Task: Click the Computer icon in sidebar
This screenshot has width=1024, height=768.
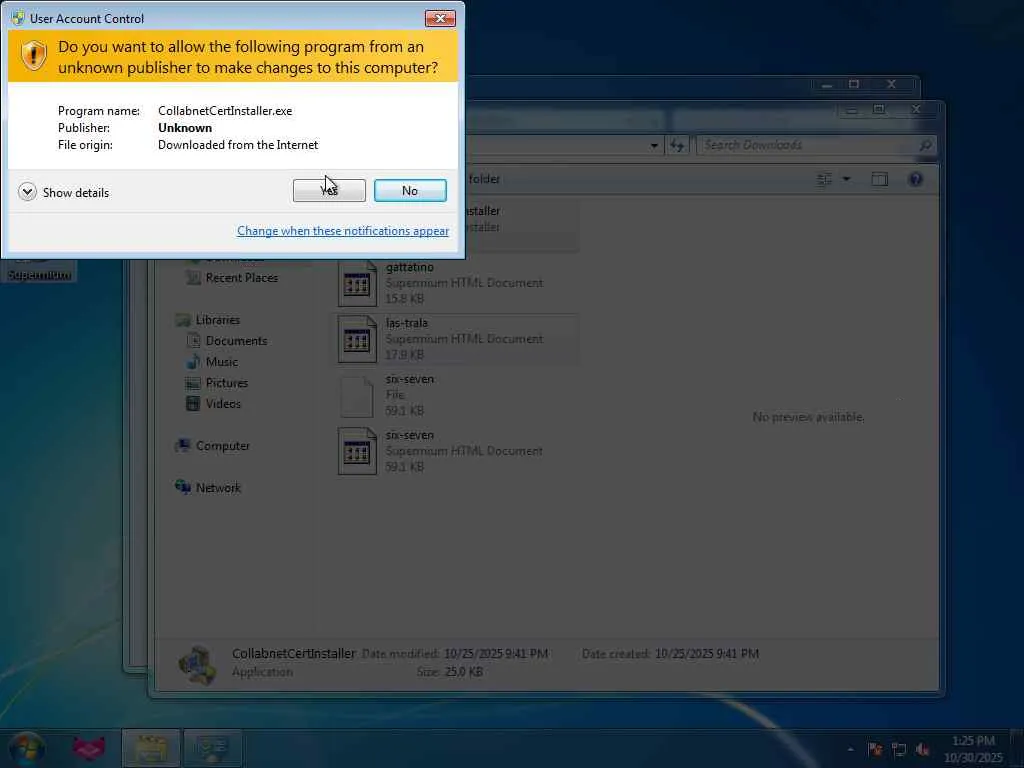Action: [183, 445]
